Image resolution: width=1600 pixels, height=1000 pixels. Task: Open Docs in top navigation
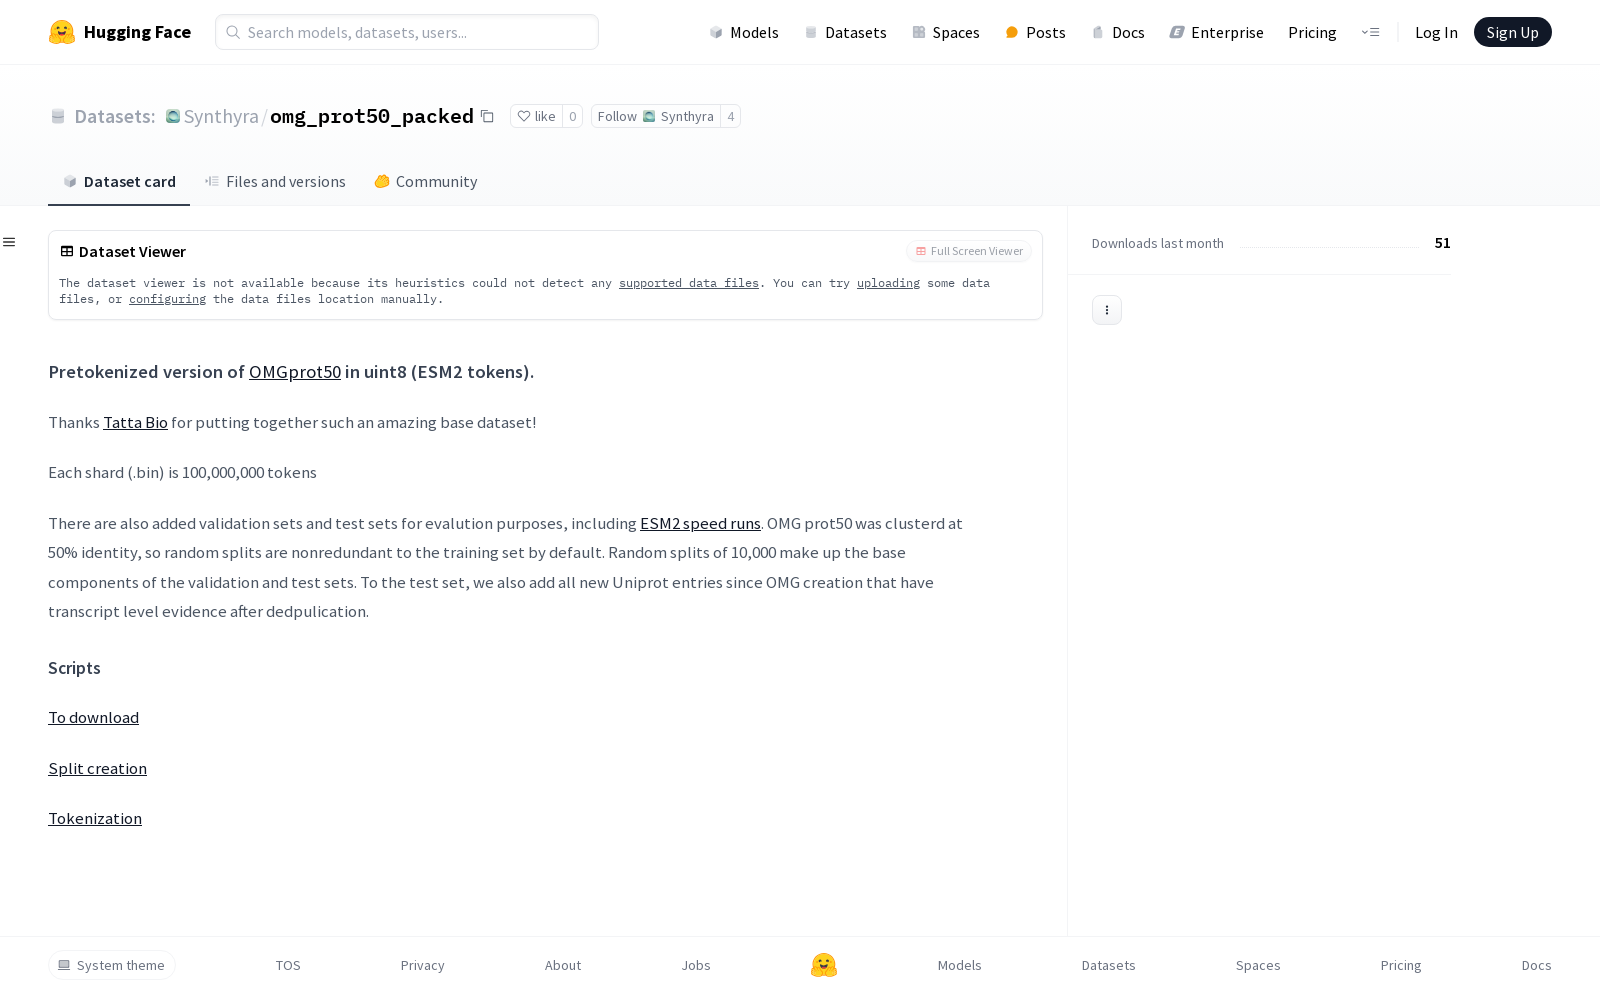pos(1118,32)
